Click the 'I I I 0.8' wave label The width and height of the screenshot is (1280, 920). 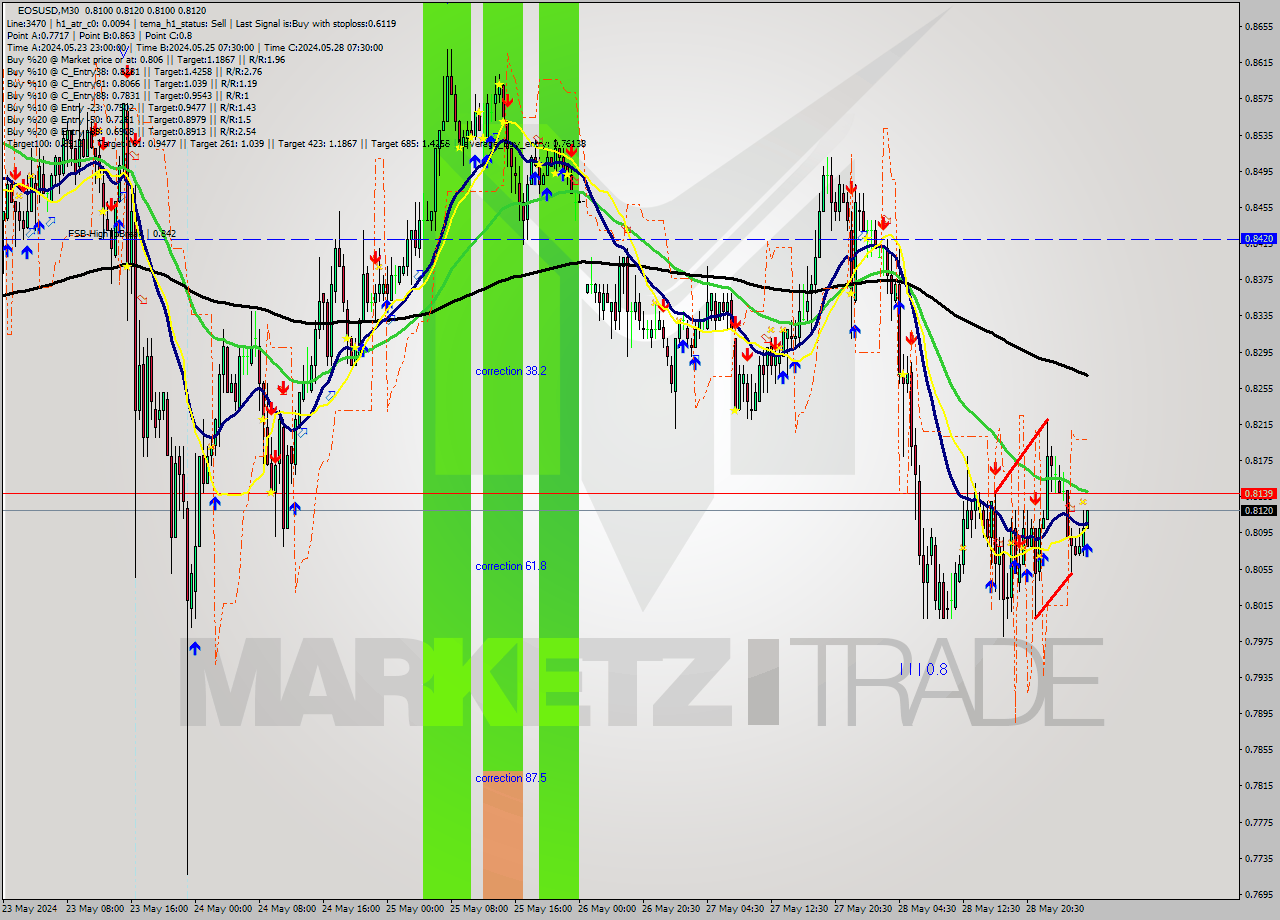(923, 670)
